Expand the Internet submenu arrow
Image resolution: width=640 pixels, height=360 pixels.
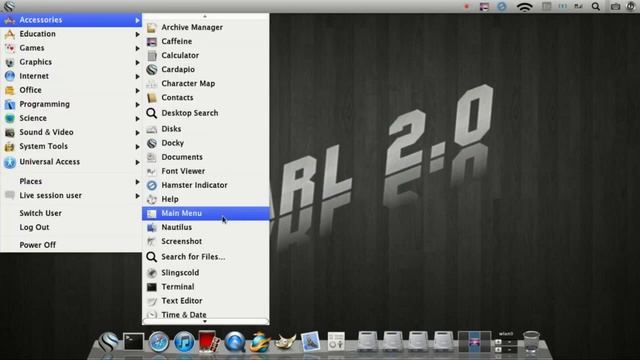coord(137,76)
